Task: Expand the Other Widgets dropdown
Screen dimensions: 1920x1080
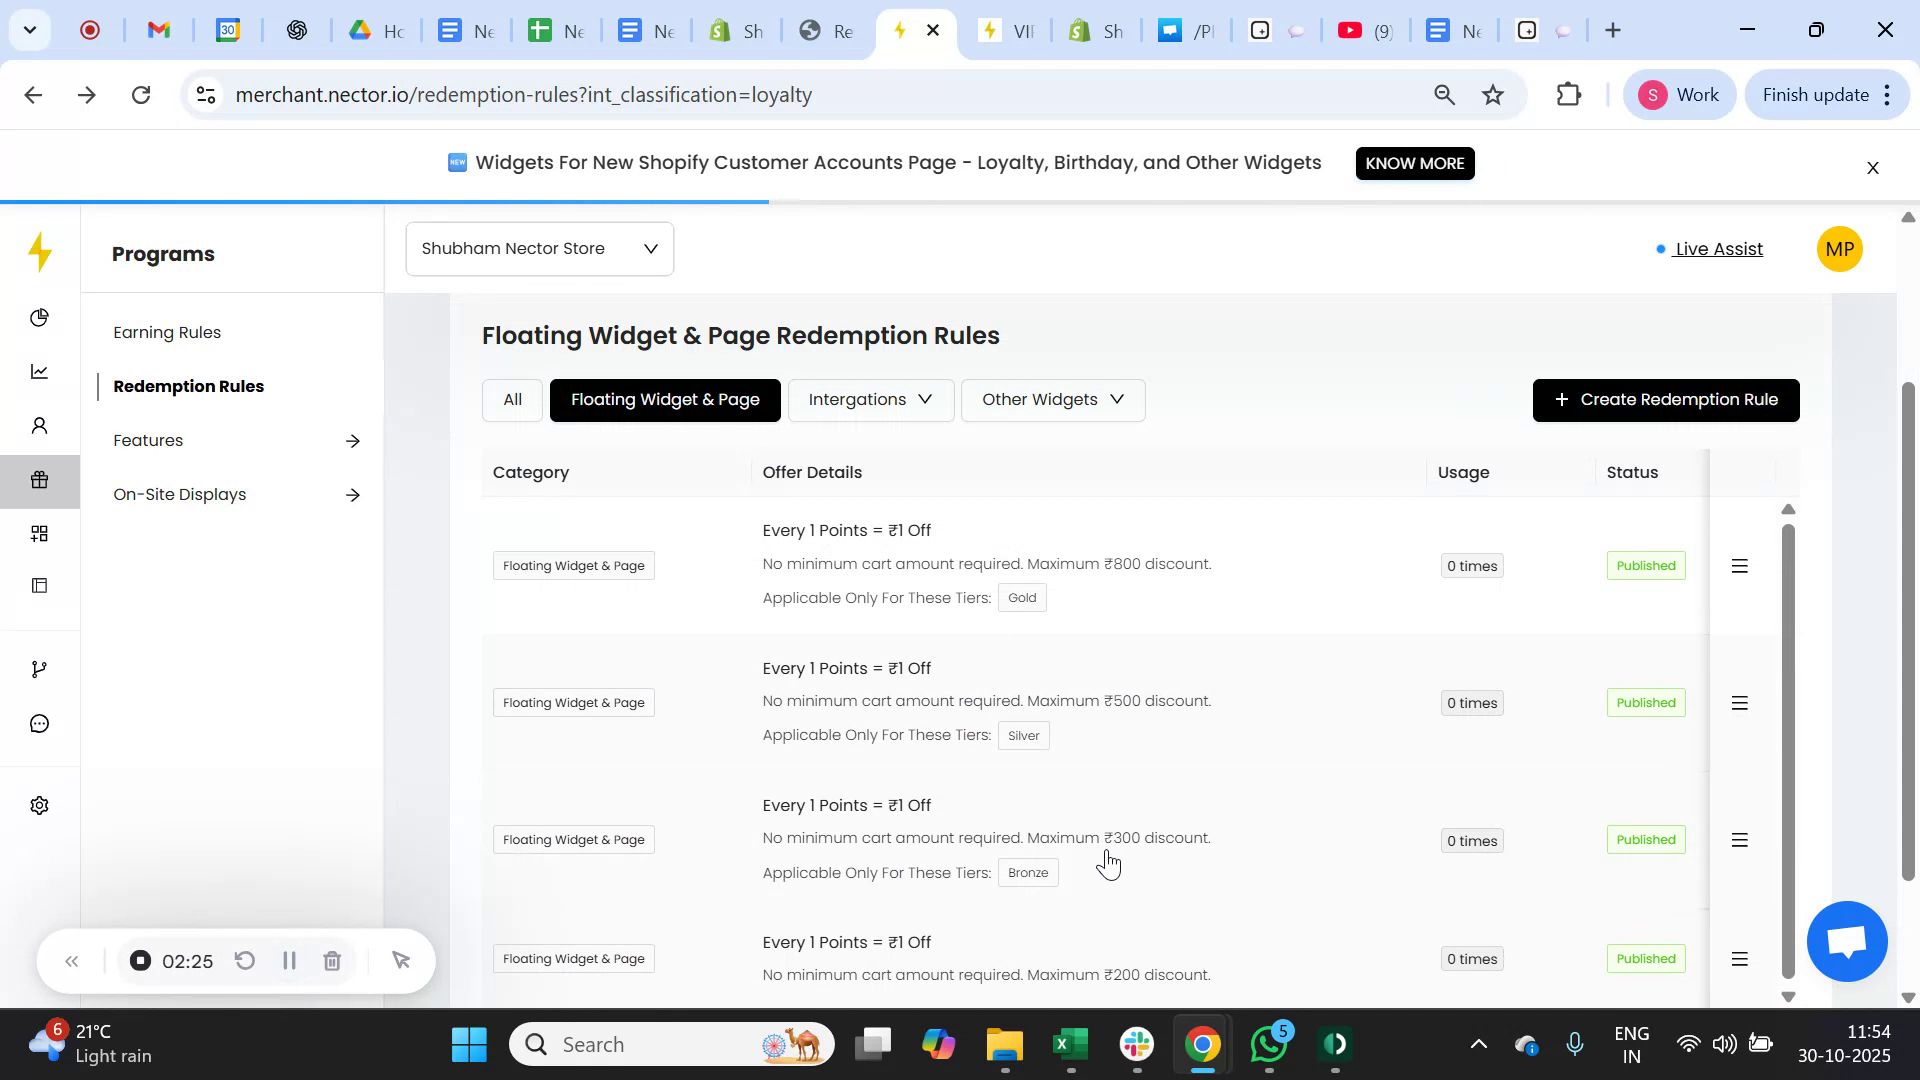Action: click(x=1052, y=399)
